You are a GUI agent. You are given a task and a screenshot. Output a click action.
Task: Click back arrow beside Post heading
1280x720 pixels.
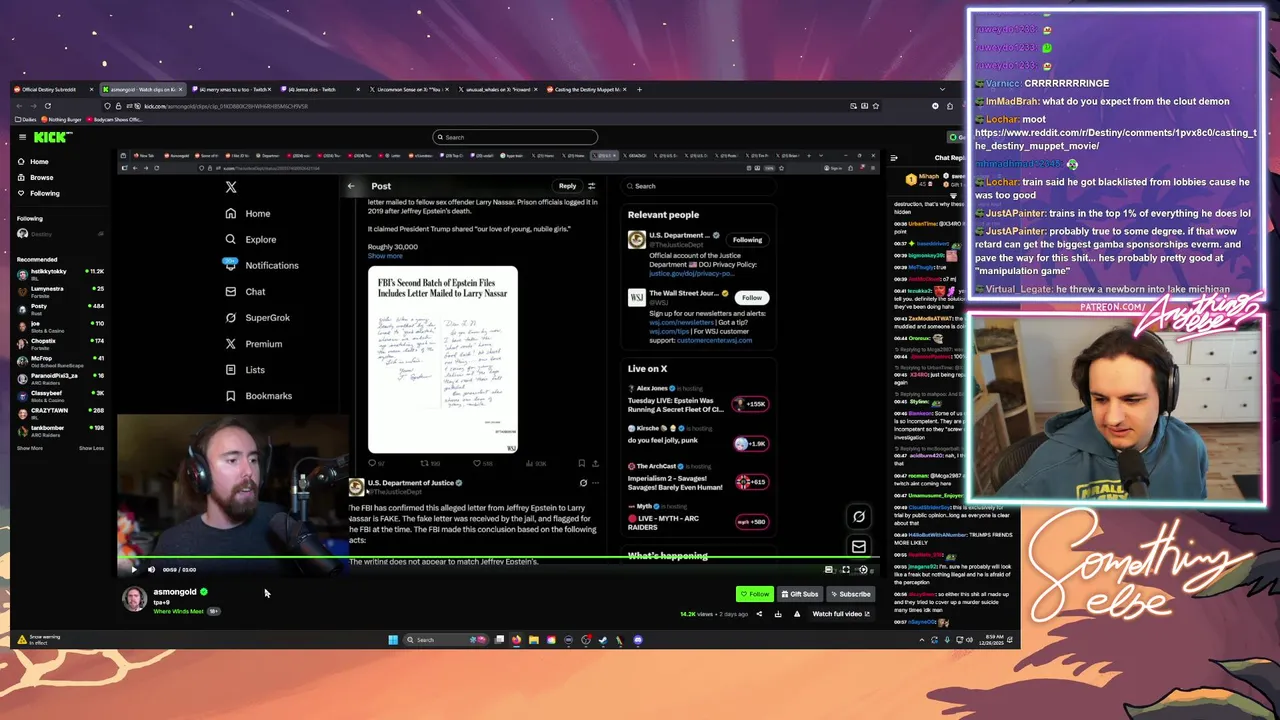pos(351,186)
